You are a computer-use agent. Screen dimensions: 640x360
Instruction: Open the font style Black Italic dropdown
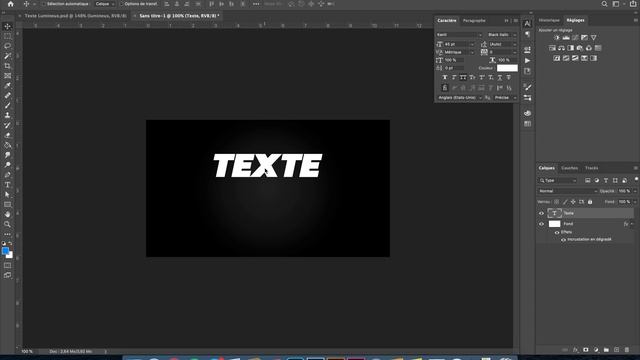(x=502, y=35)
